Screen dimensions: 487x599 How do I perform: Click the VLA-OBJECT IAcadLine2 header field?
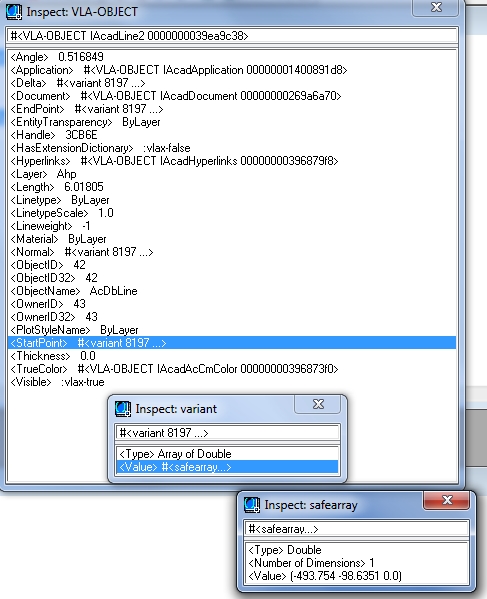click(x=232, y=36)
